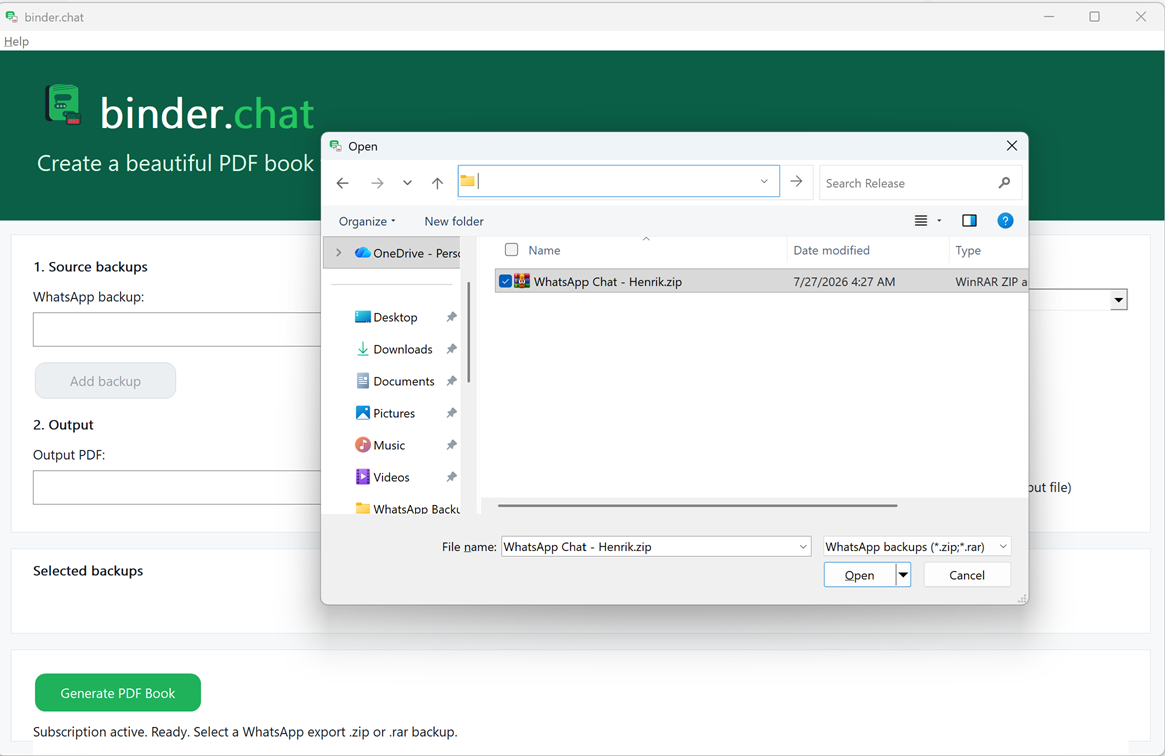The image size is (1165, 756).
Task: Select file WhatsApp Chat - Henrik.zip
Action: tap(608, 281)
